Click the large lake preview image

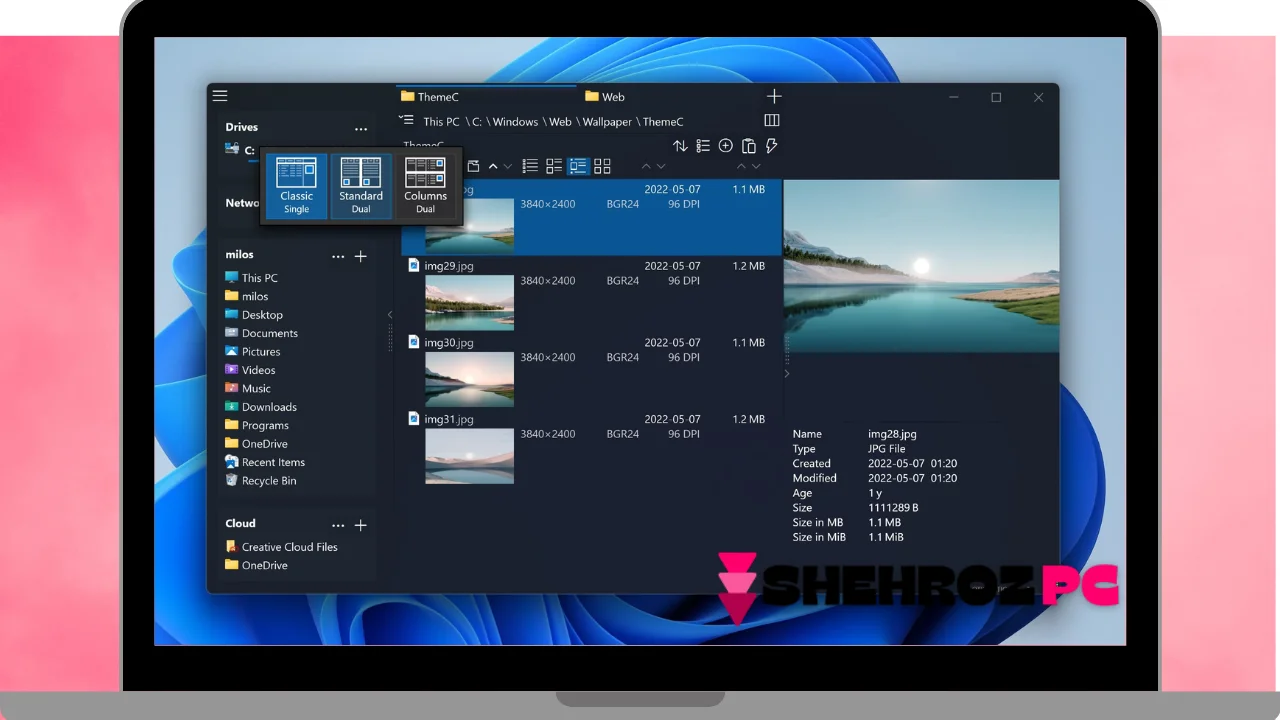(x=921, y=266)
